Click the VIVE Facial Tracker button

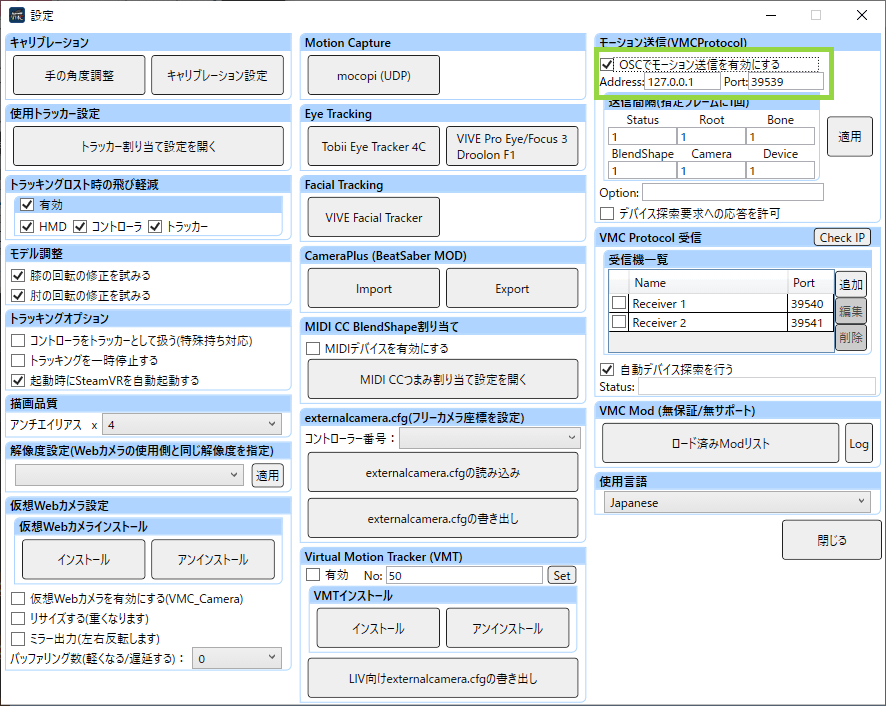[373, 218]
